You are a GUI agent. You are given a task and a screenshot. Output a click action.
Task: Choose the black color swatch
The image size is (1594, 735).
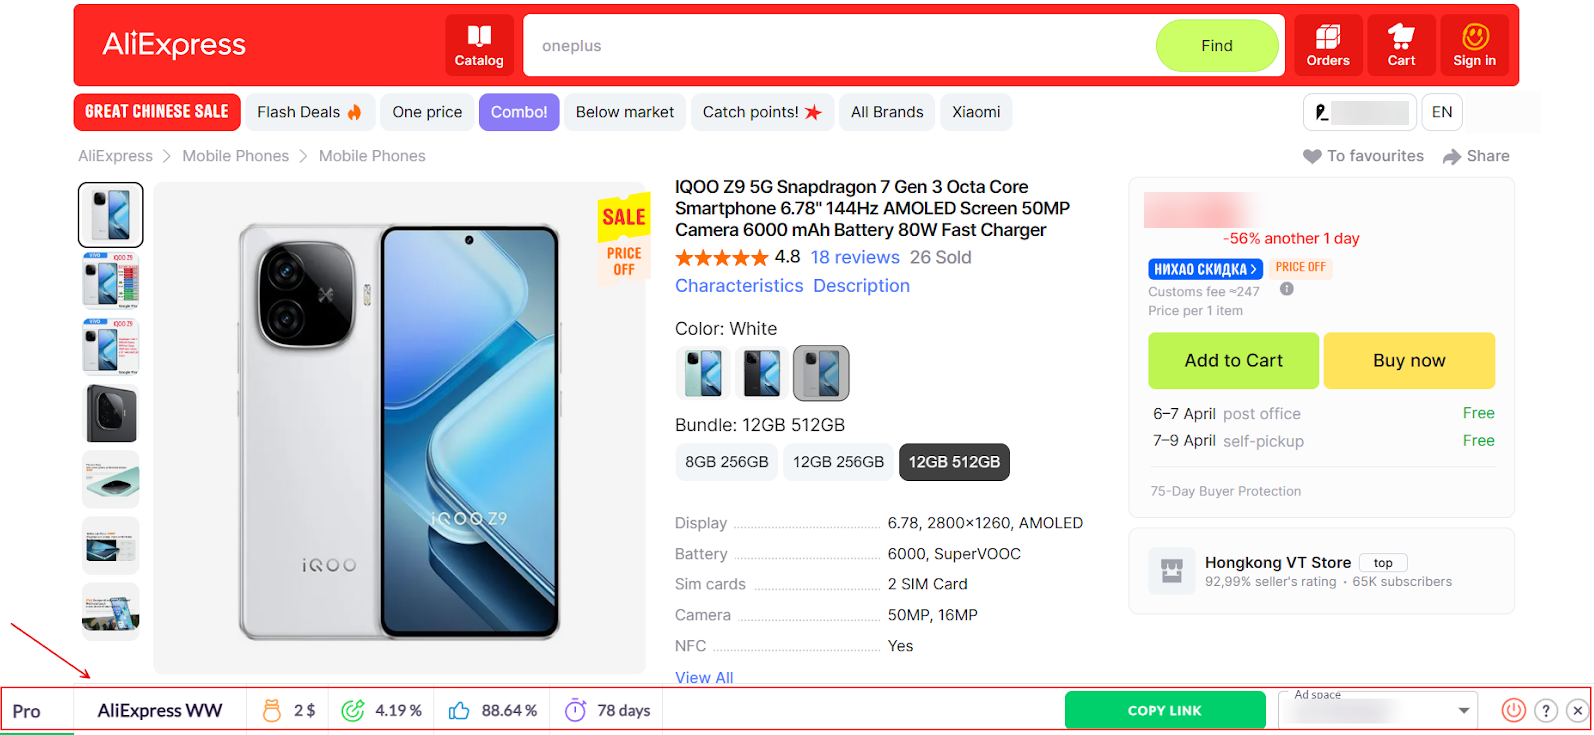point(762,373)
